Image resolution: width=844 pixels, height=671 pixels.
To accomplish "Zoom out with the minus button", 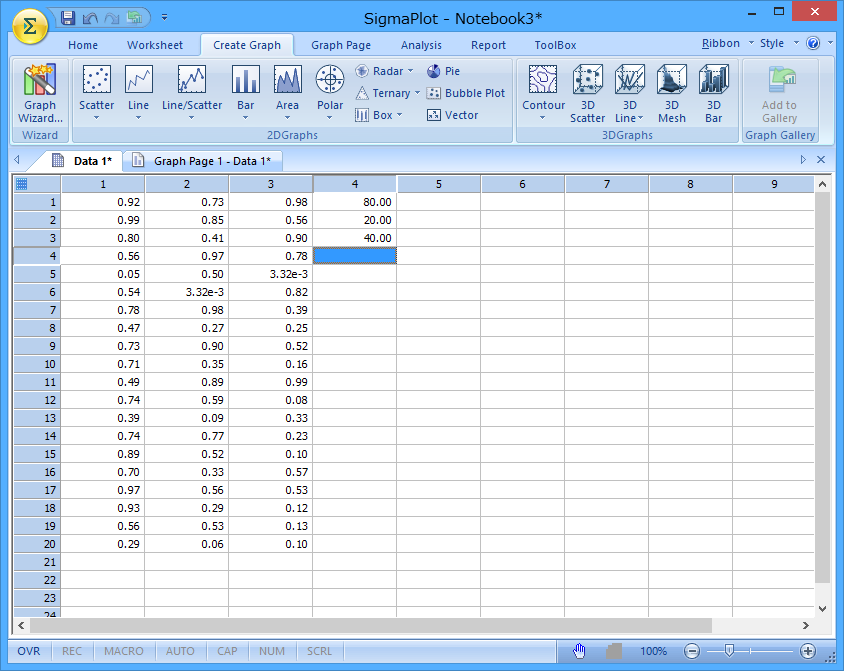I will (x=692, y=651).
